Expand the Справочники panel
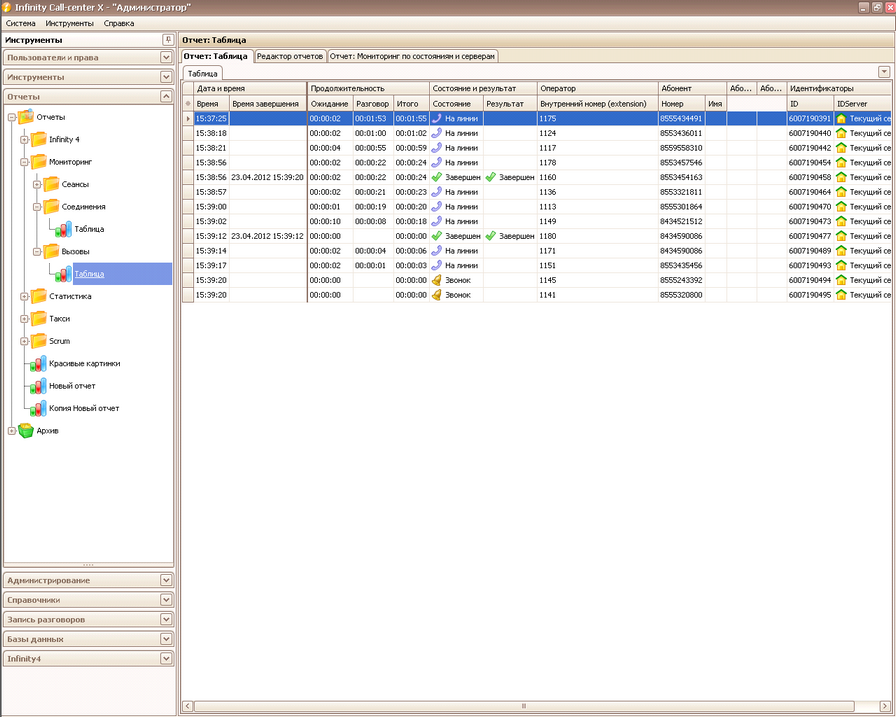 tap(166, 600)
